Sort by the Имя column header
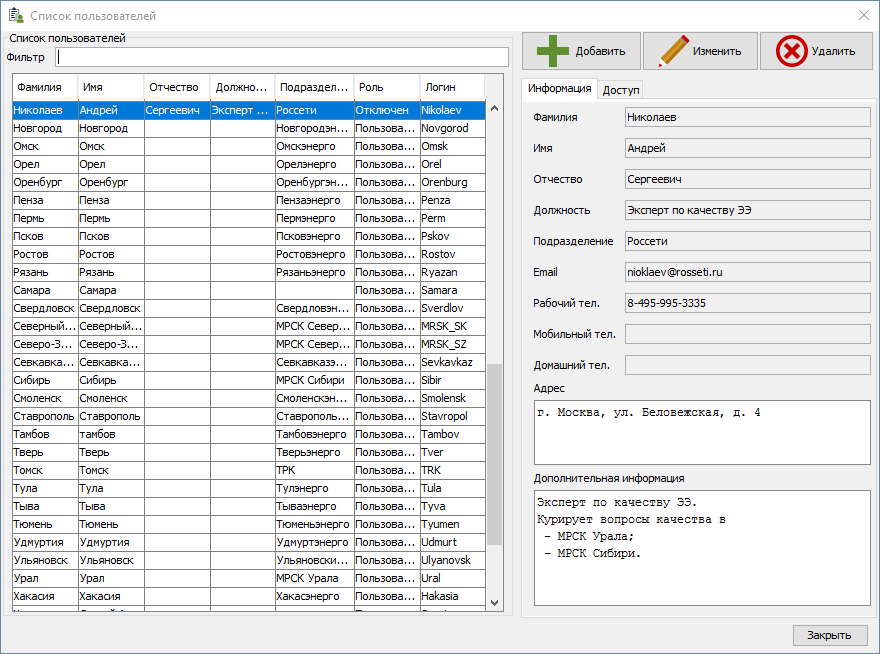 click(111, 87)
